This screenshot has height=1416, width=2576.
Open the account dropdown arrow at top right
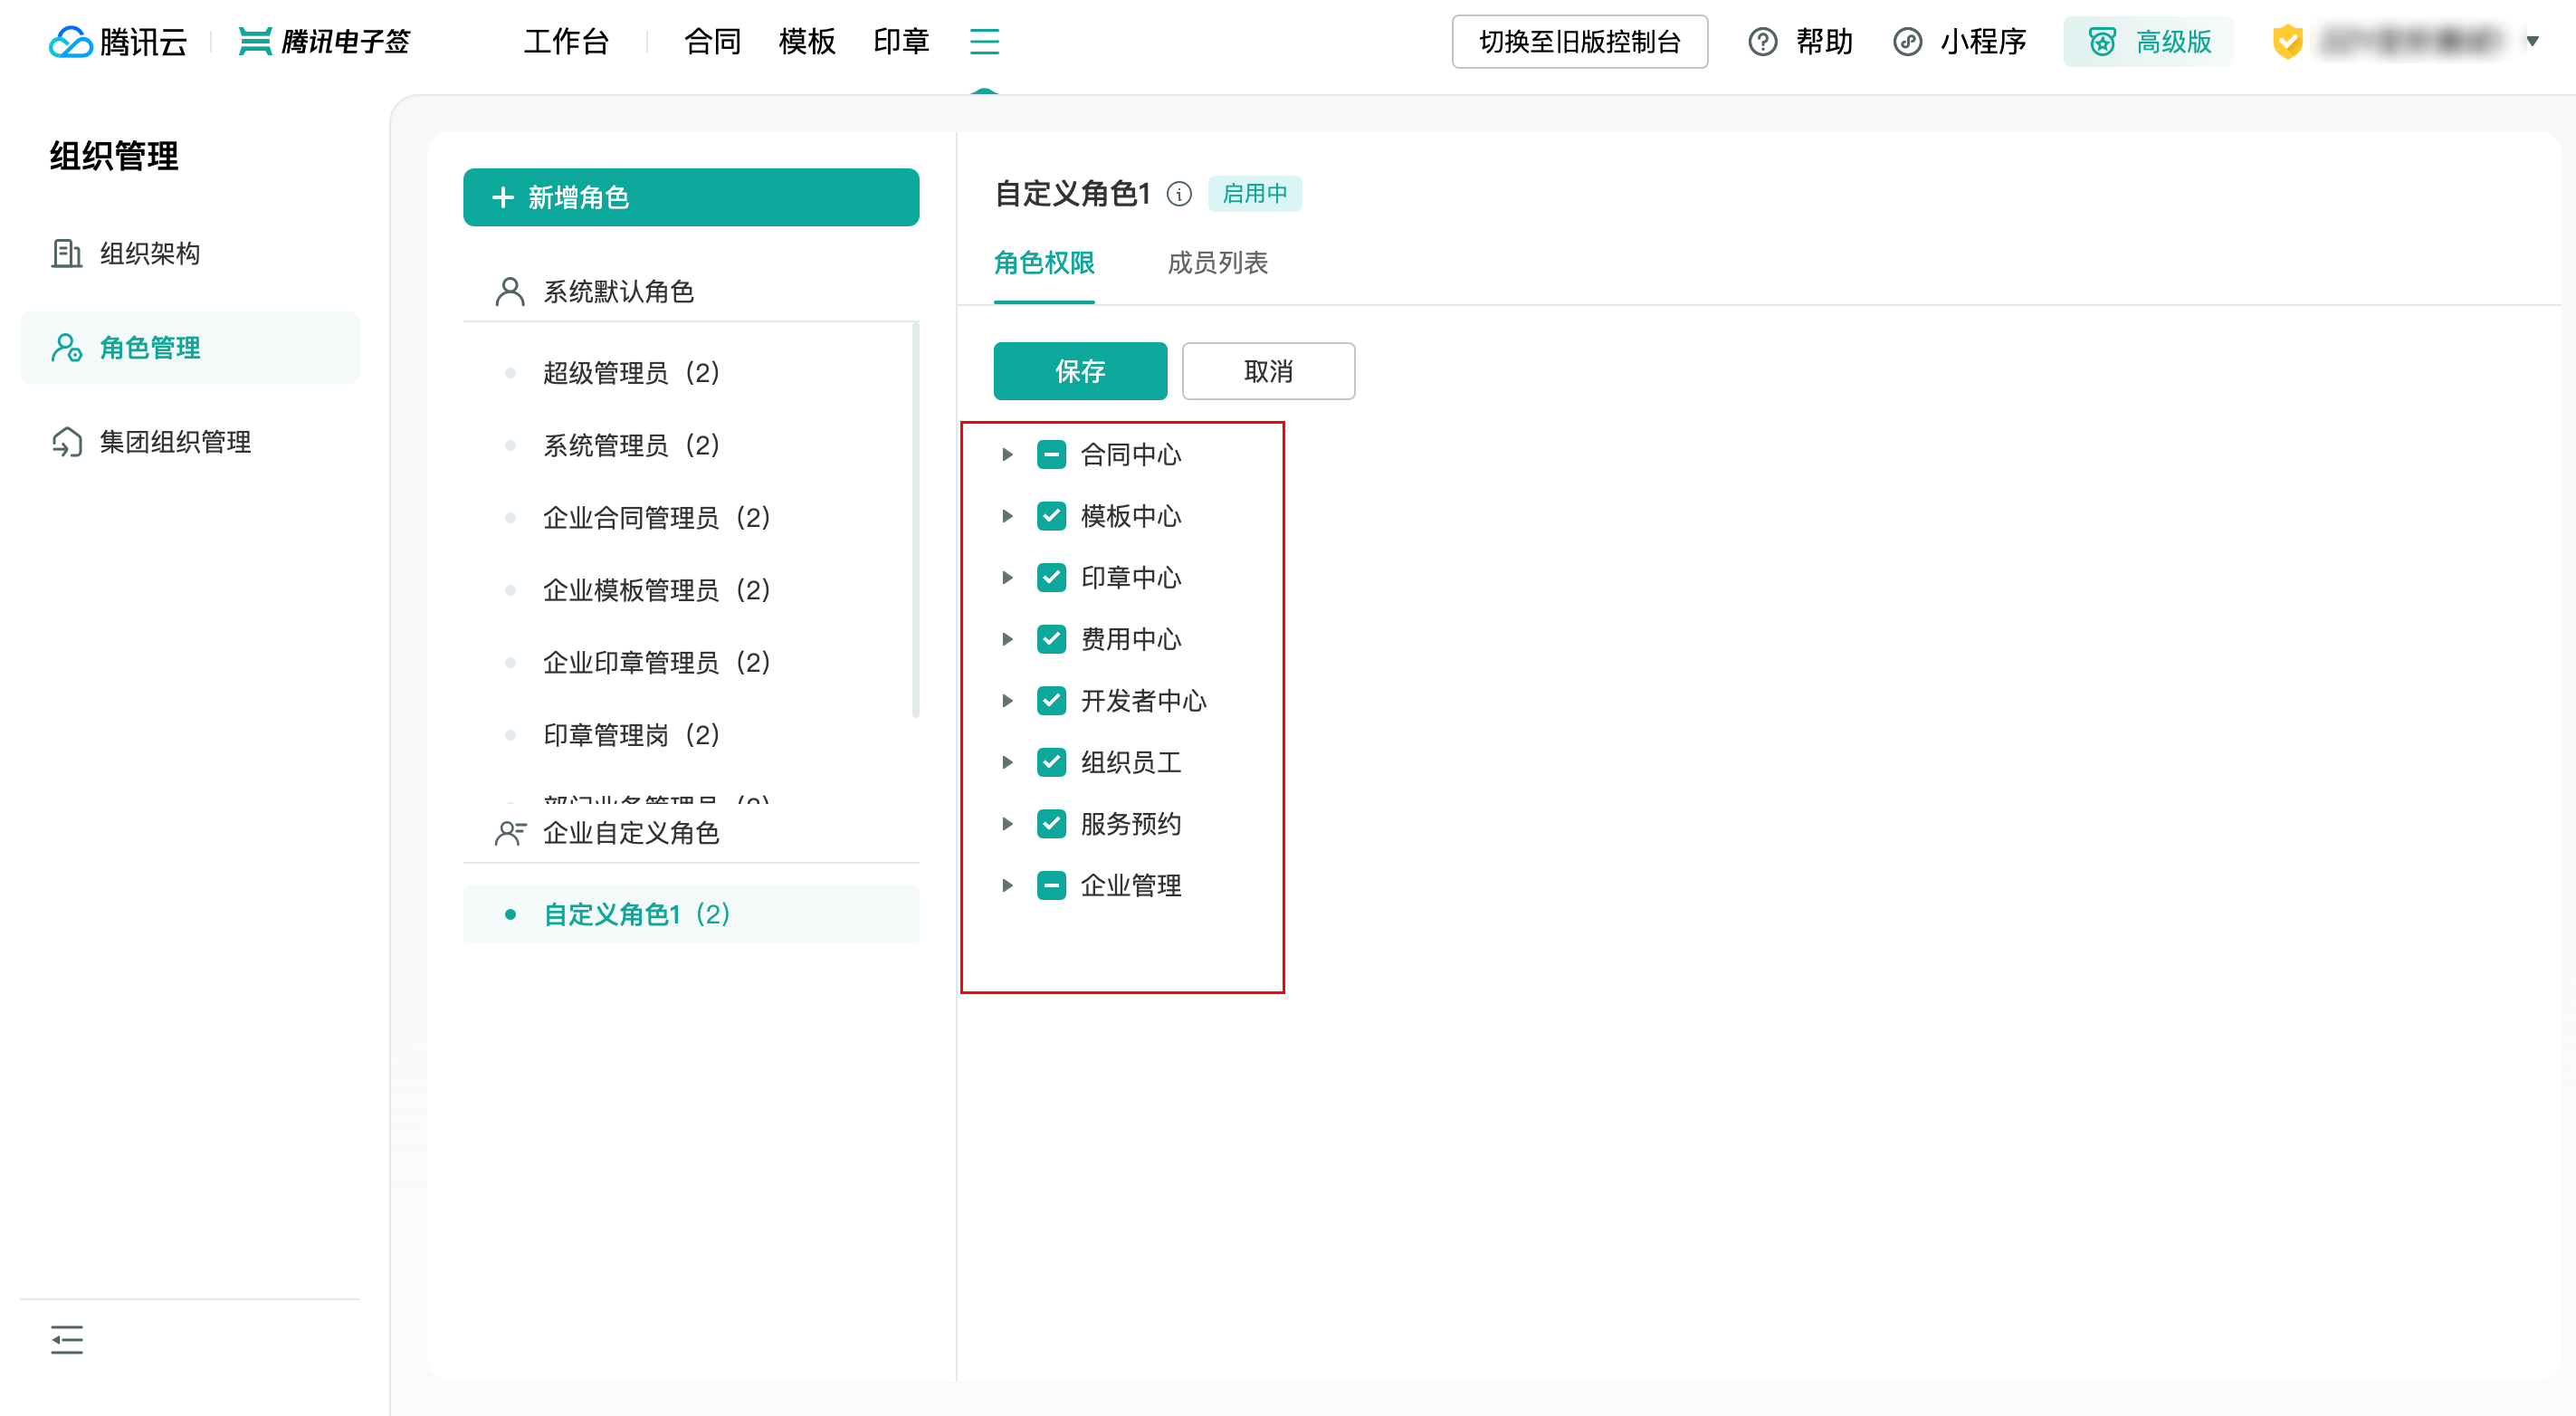(2532, 42)
